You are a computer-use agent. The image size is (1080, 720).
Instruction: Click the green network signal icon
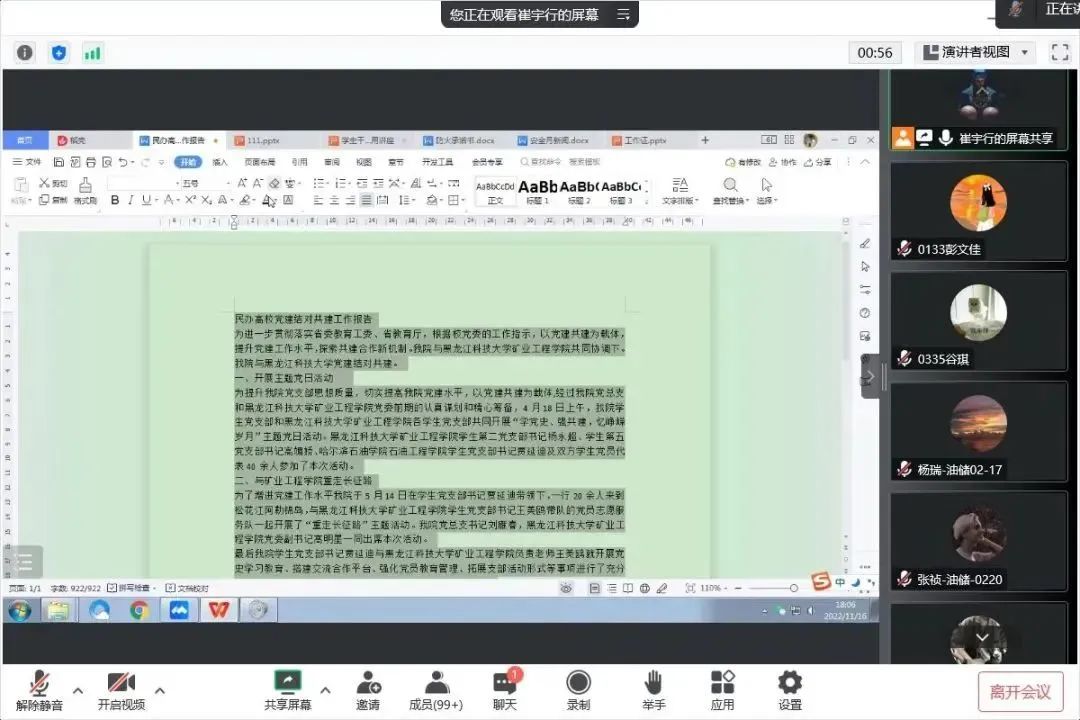[x=93, y=53]
